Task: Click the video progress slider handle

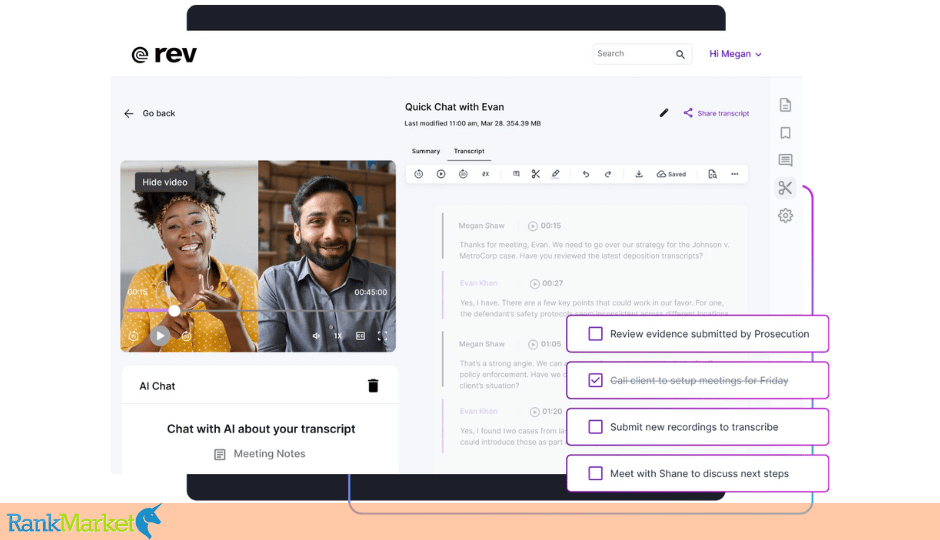Action: click(174, 310)
